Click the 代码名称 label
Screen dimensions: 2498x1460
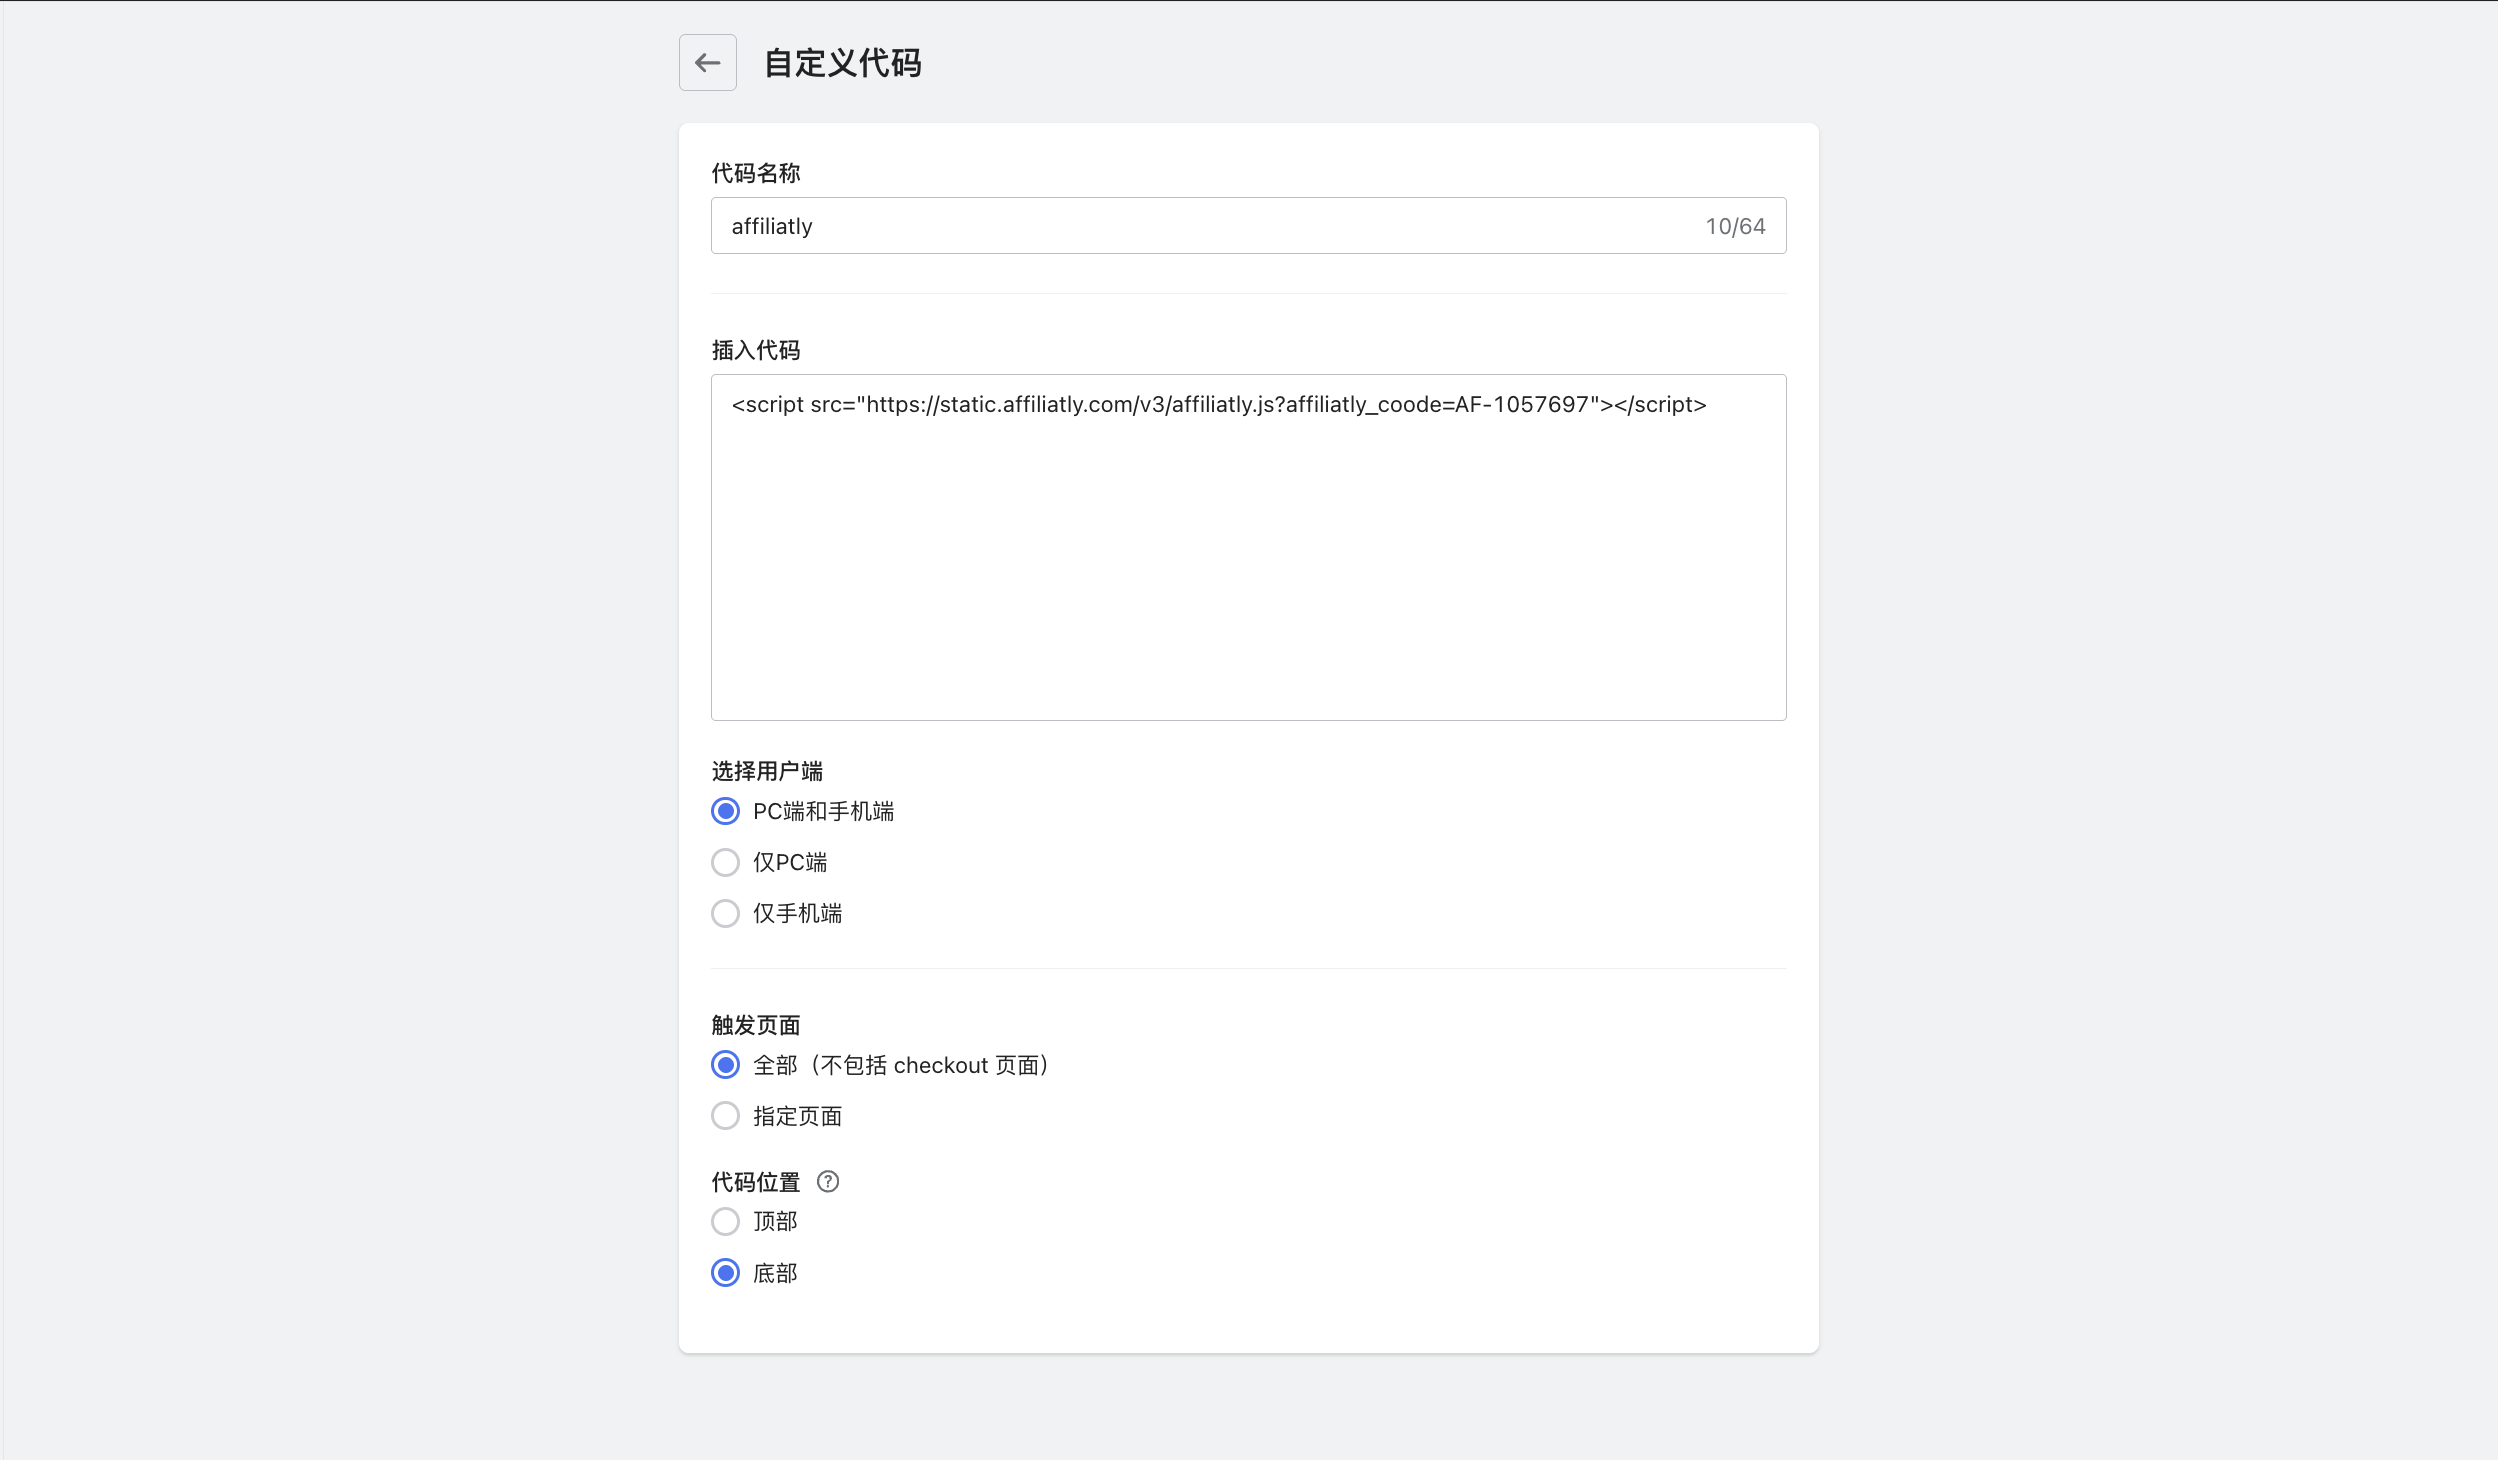(x=756, y=173)
